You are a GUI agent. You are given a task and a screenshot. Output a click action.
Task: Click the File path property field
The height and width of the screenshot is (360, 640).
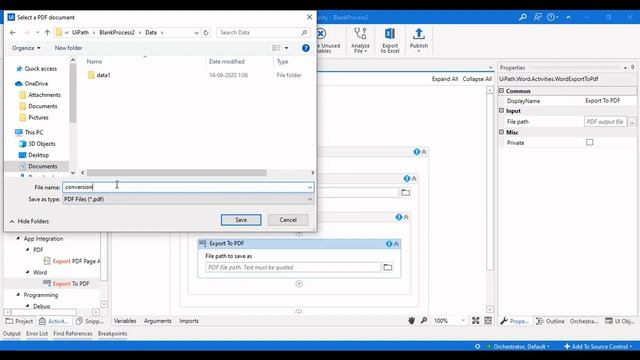tap(605, 122)
